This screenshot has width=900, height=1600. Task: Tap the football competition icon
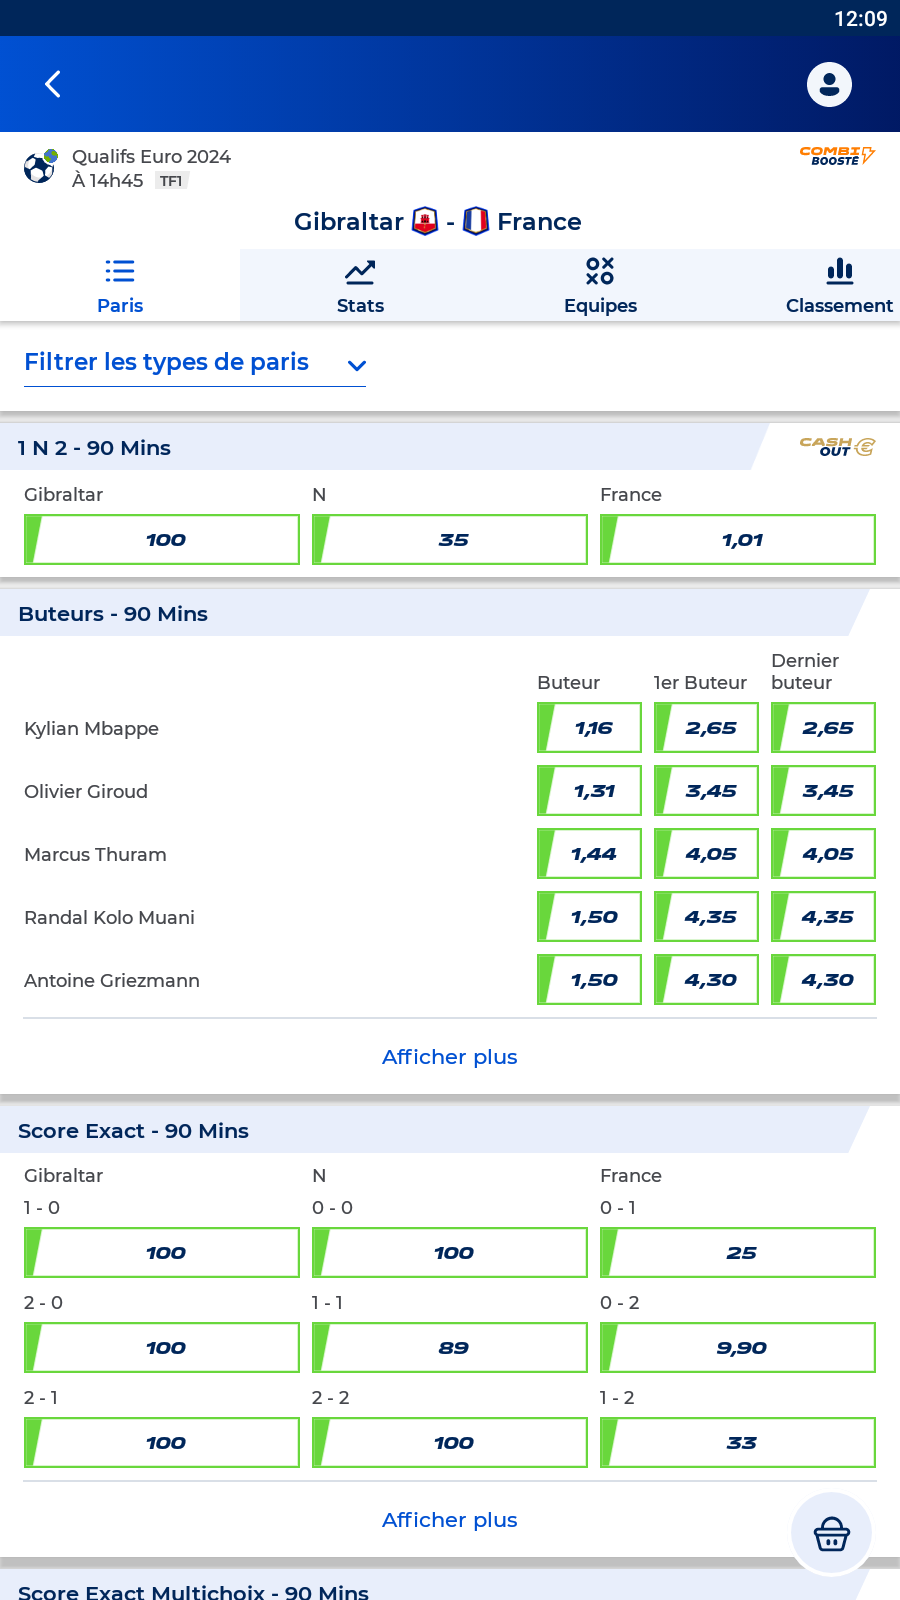40,167
